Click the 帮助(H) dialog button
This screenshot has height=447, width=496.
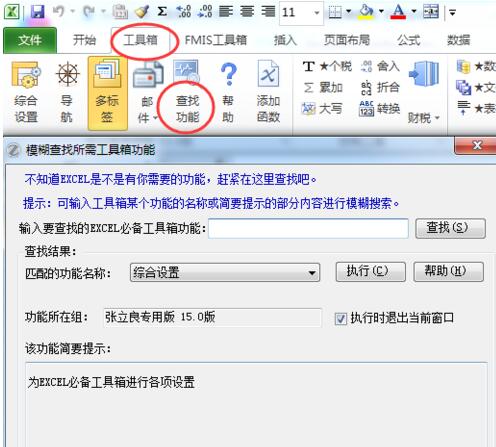pos(448,272)
